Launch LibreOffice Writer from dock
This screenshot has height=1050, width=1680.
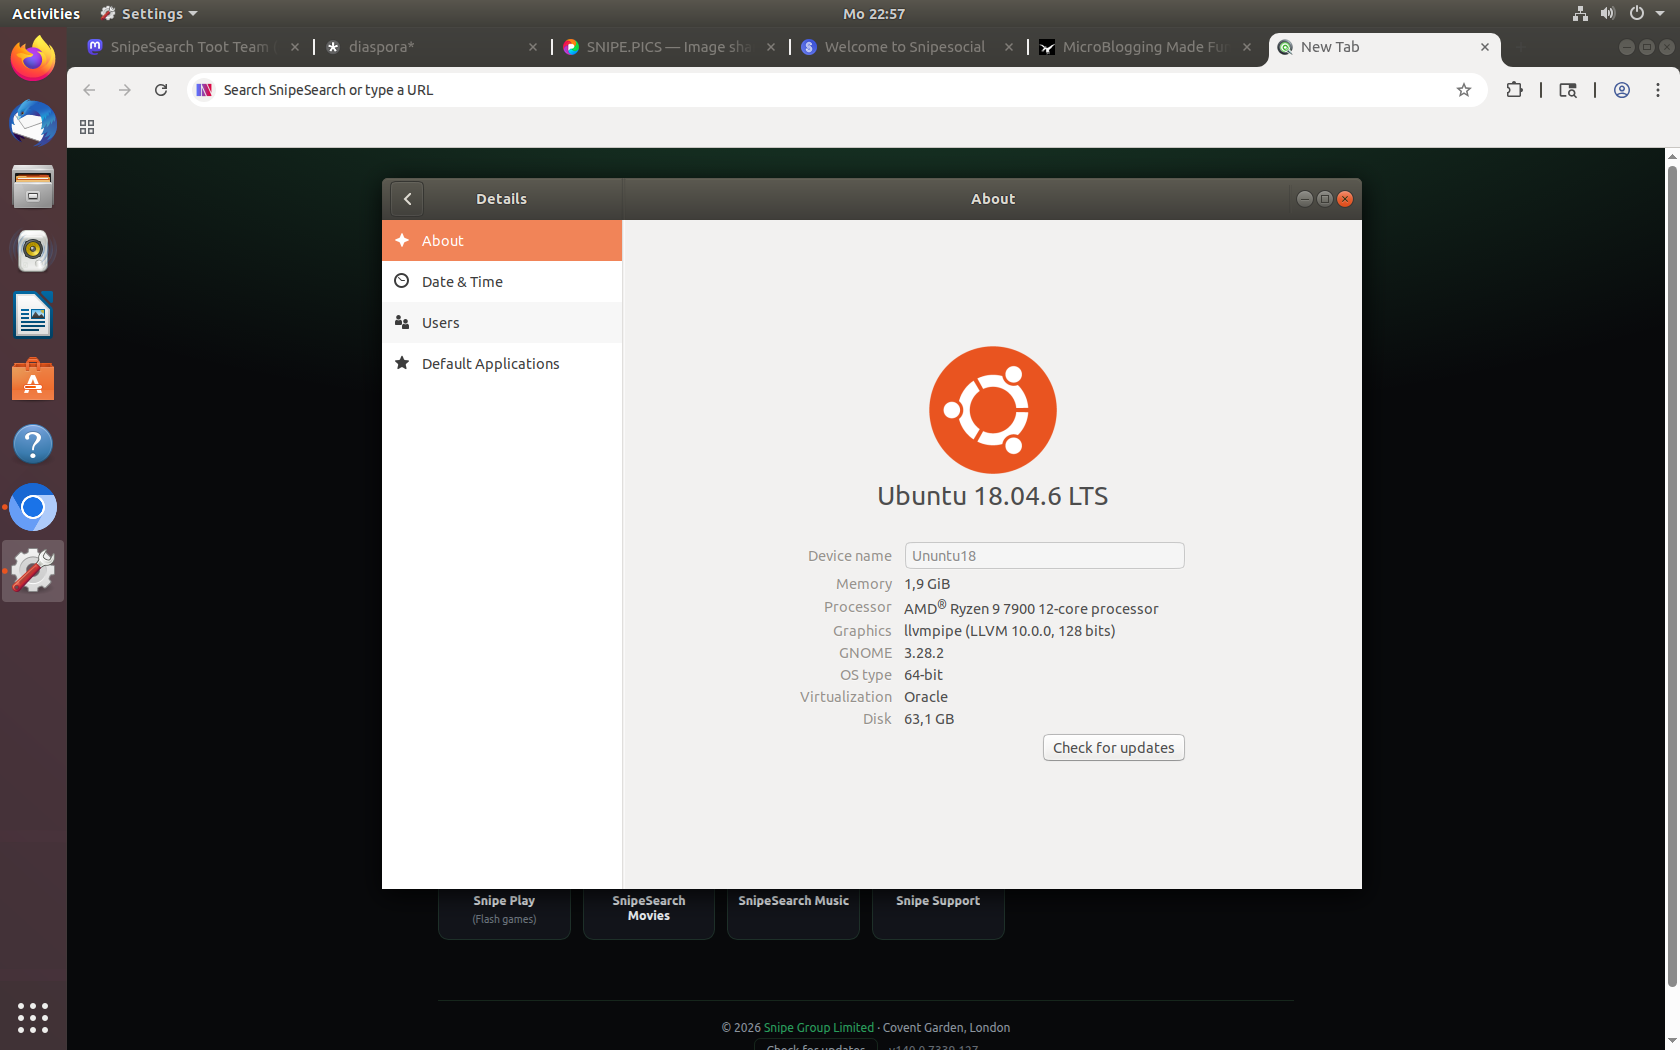tap(33, 316)
